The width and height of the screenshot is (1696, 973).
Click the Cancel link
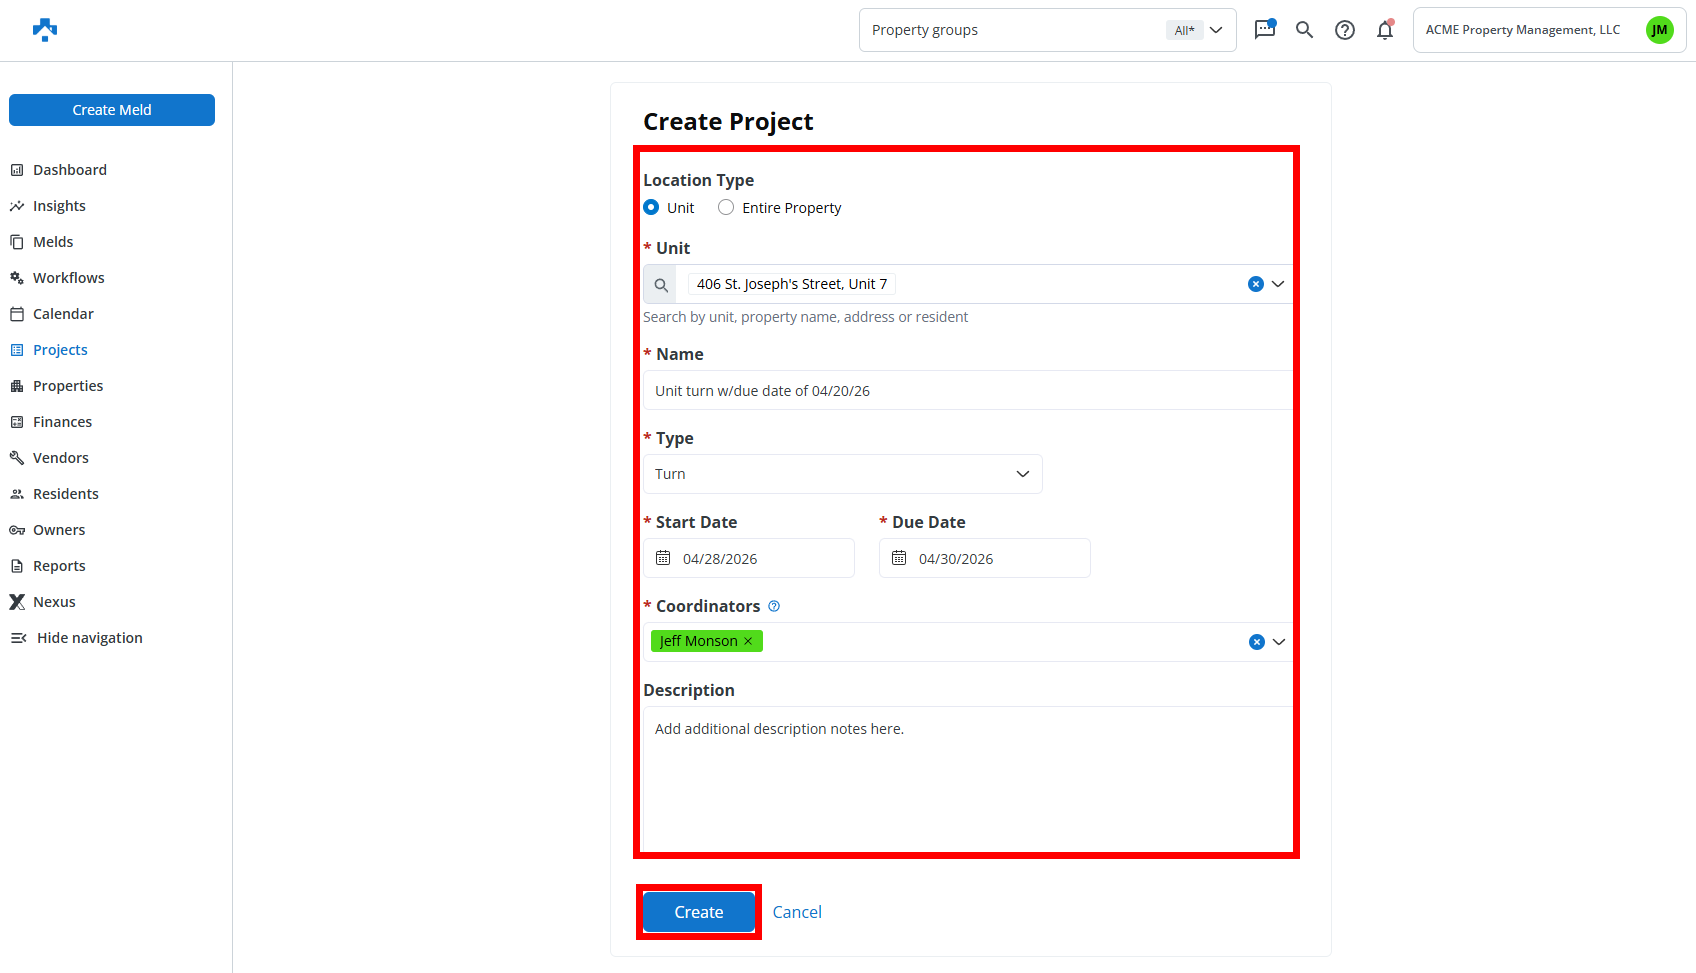click(797, 912)
